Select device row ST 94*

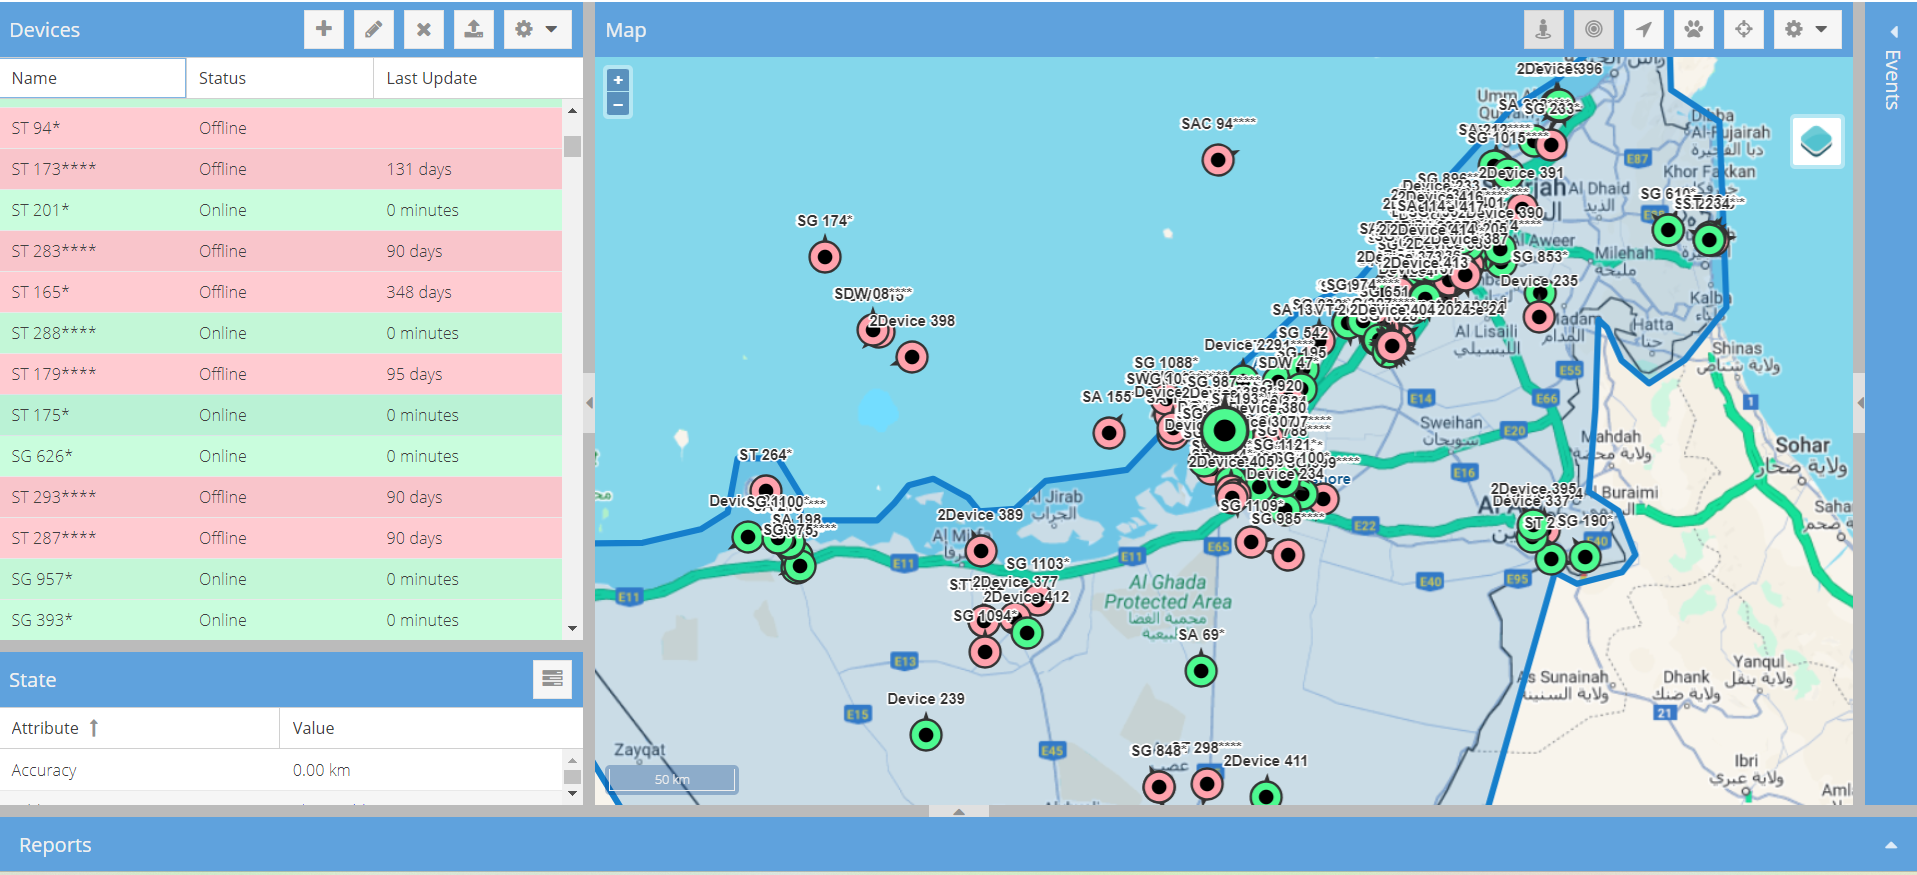pos(281,128)
